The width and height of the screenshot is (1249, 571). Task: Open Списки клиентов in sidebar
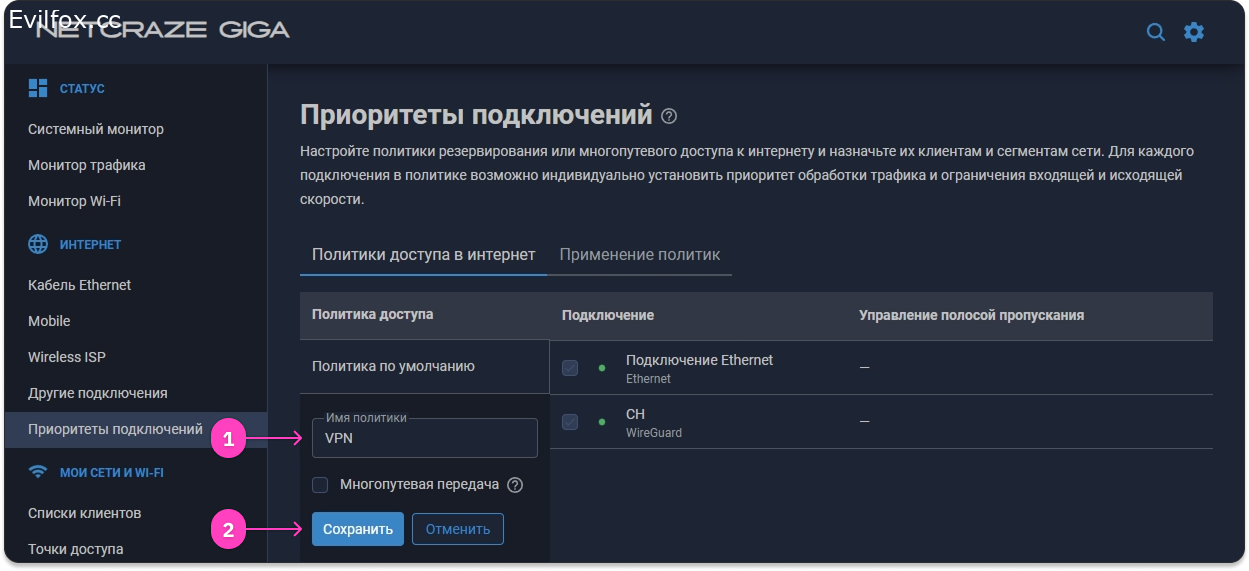tap(84, 513)
